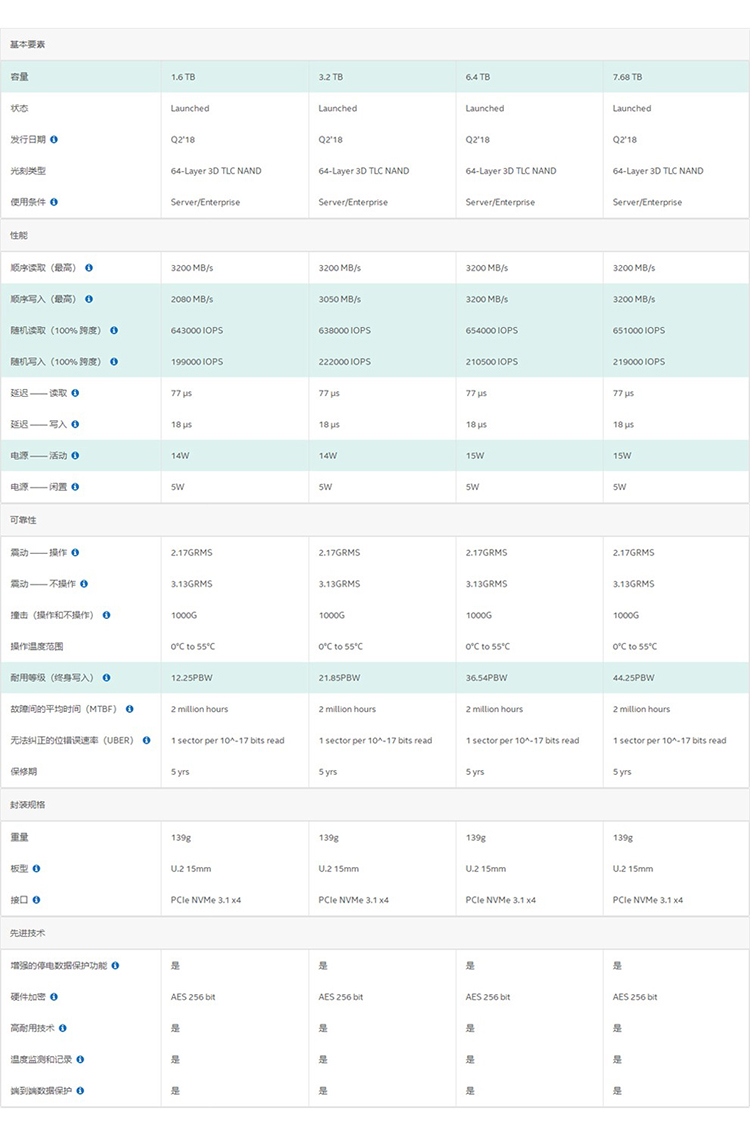
Task: Open the info icon next to 接口
Action: [36, 900]
